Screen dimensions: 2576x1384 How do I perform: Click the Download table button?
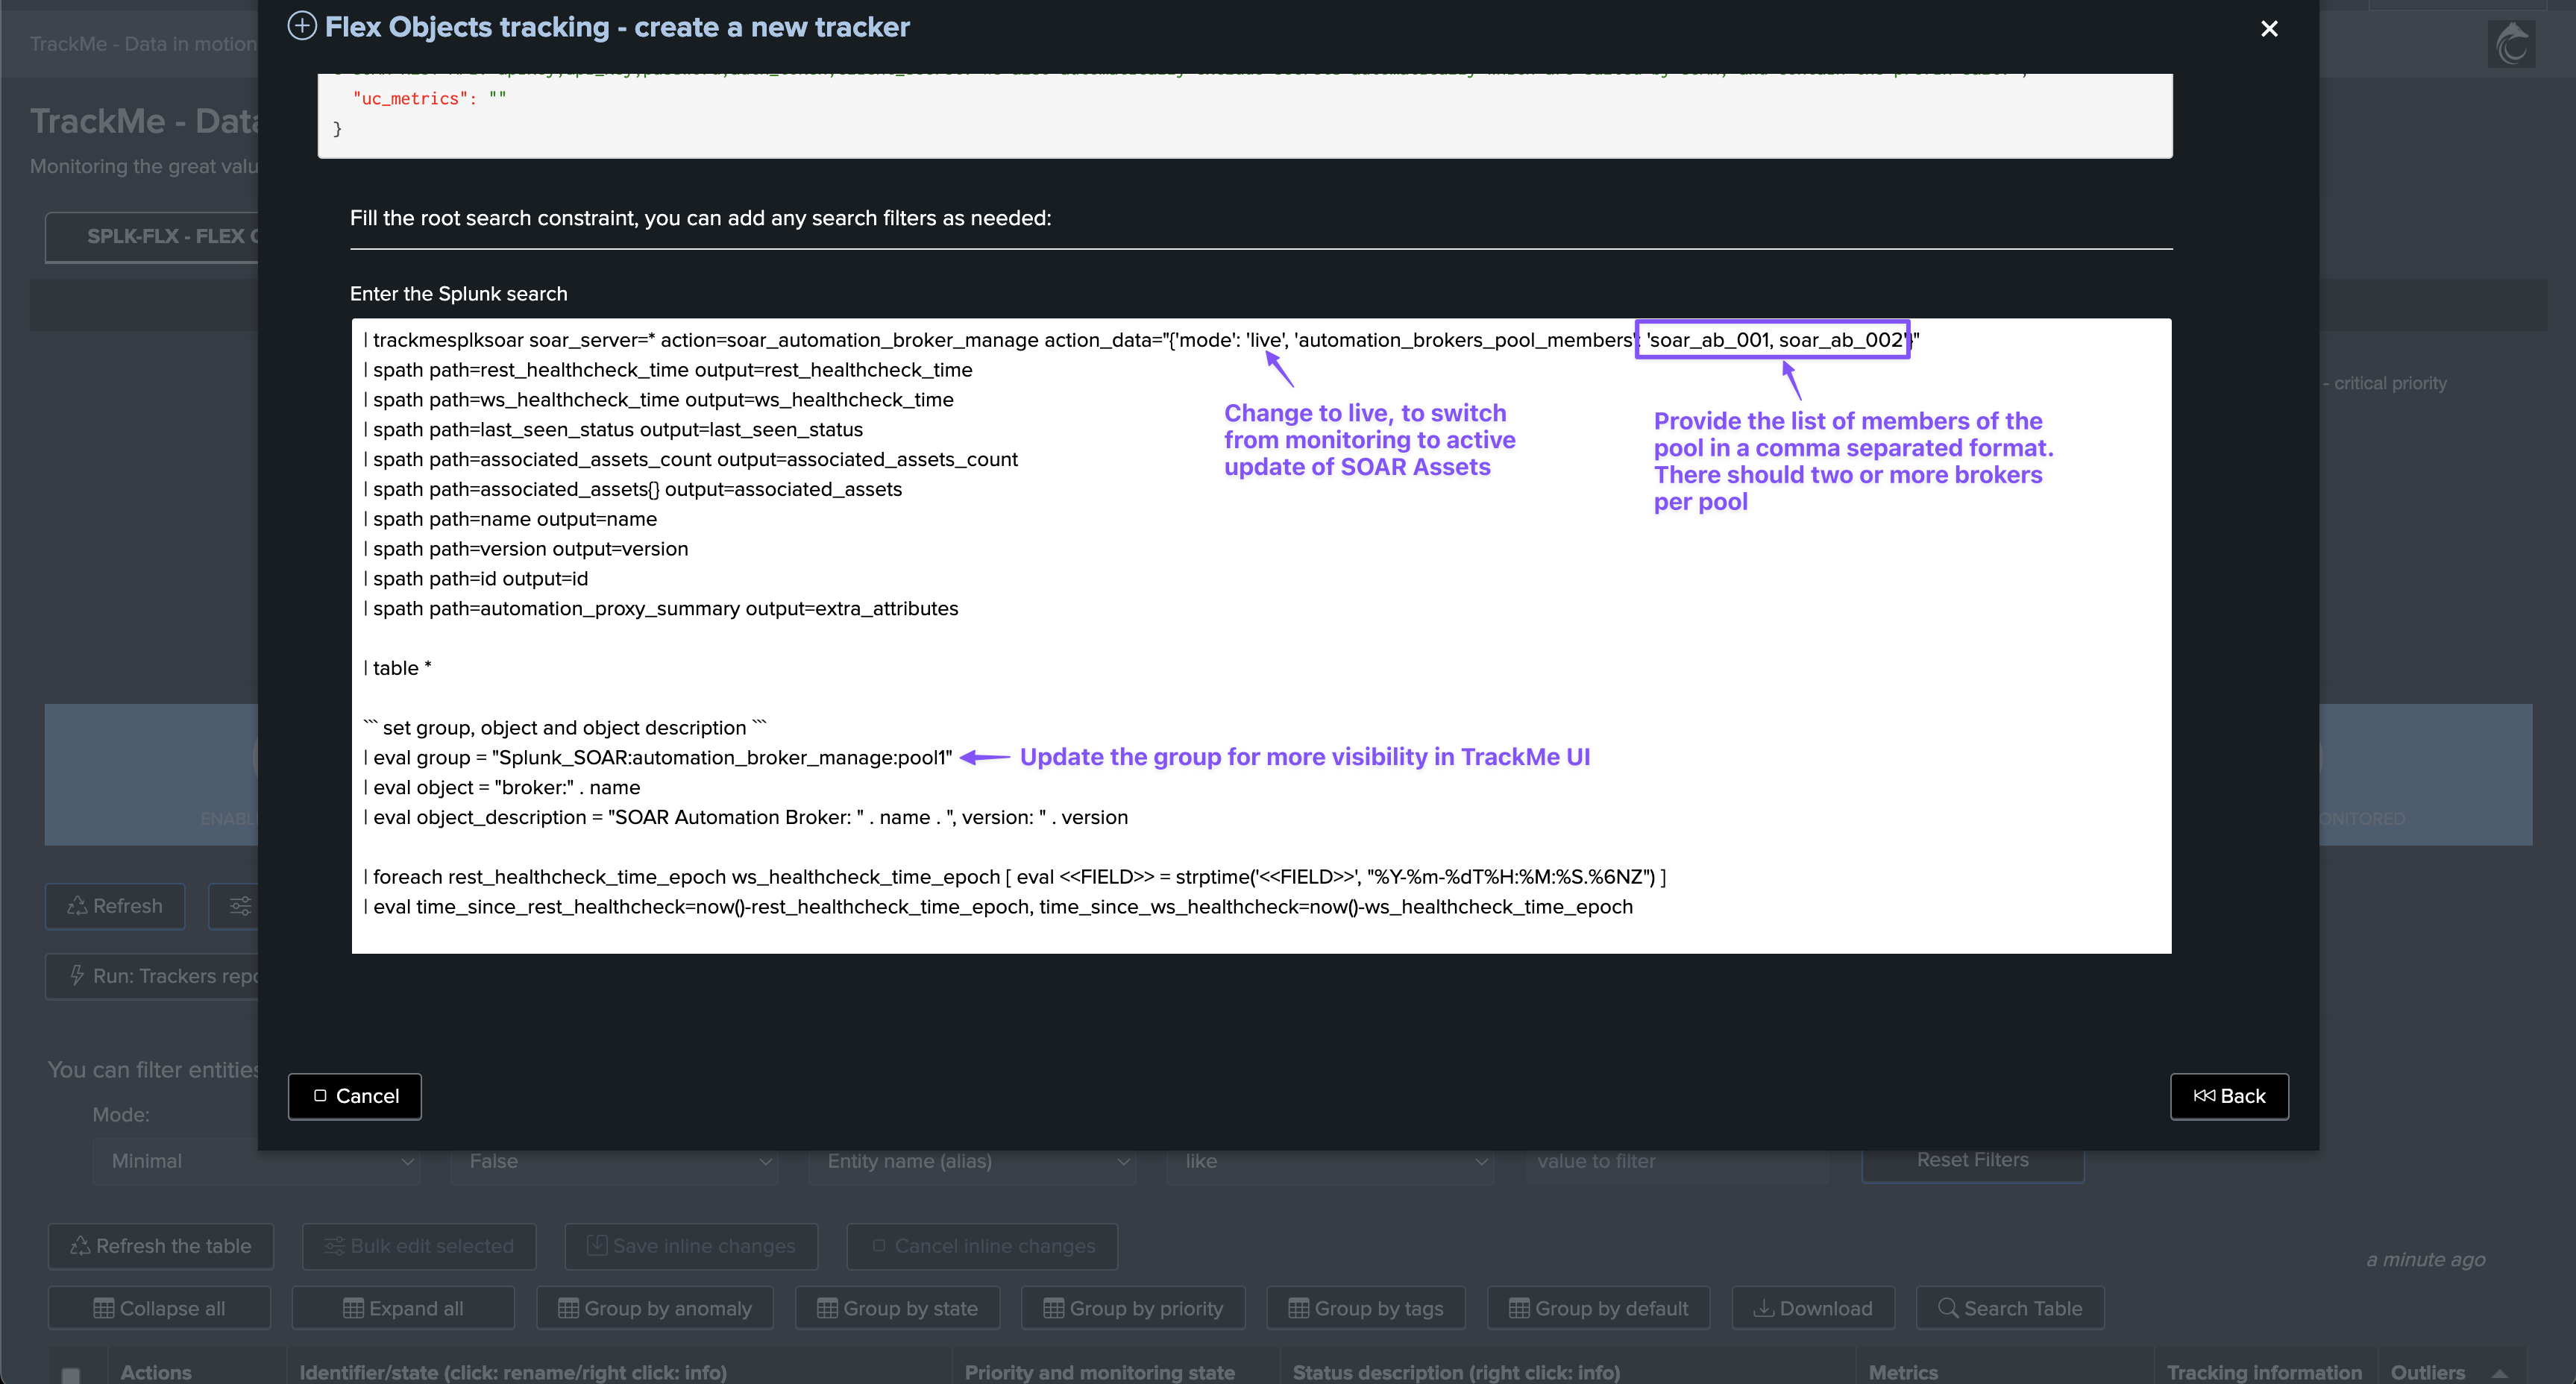[x=1812, y=1308]
